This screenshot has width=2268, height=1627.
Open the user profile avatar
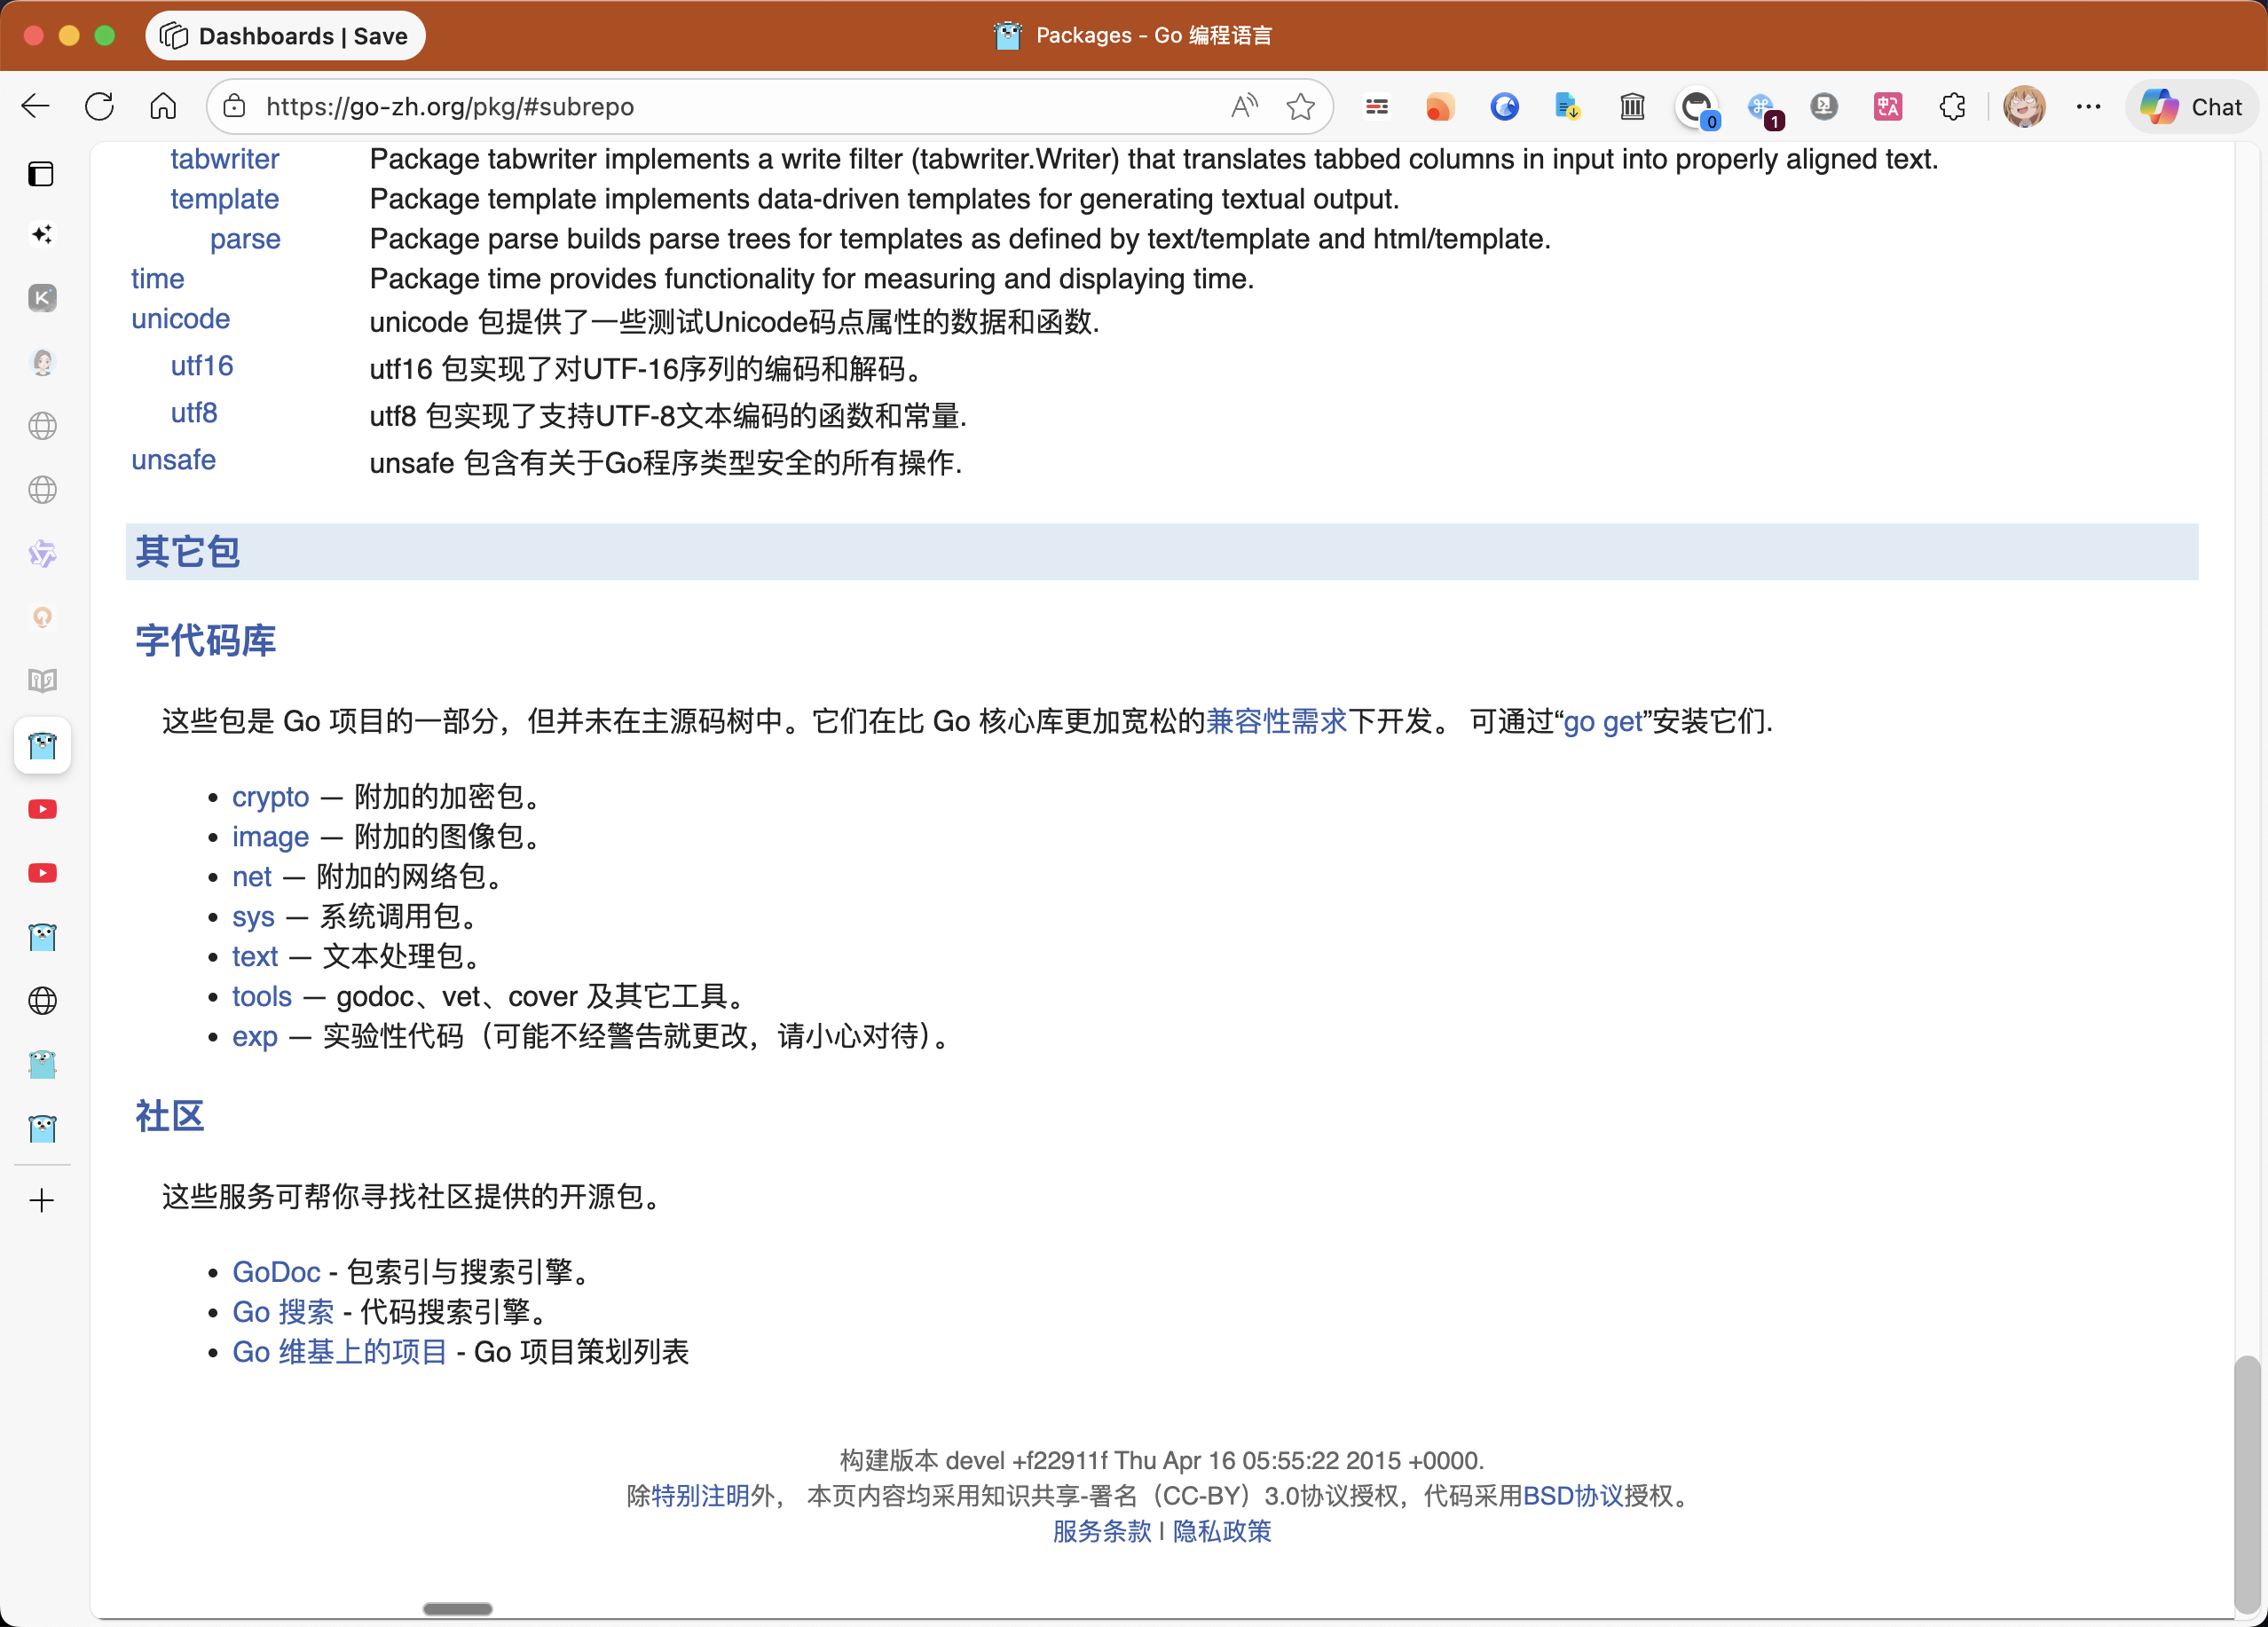(2024, 106)
